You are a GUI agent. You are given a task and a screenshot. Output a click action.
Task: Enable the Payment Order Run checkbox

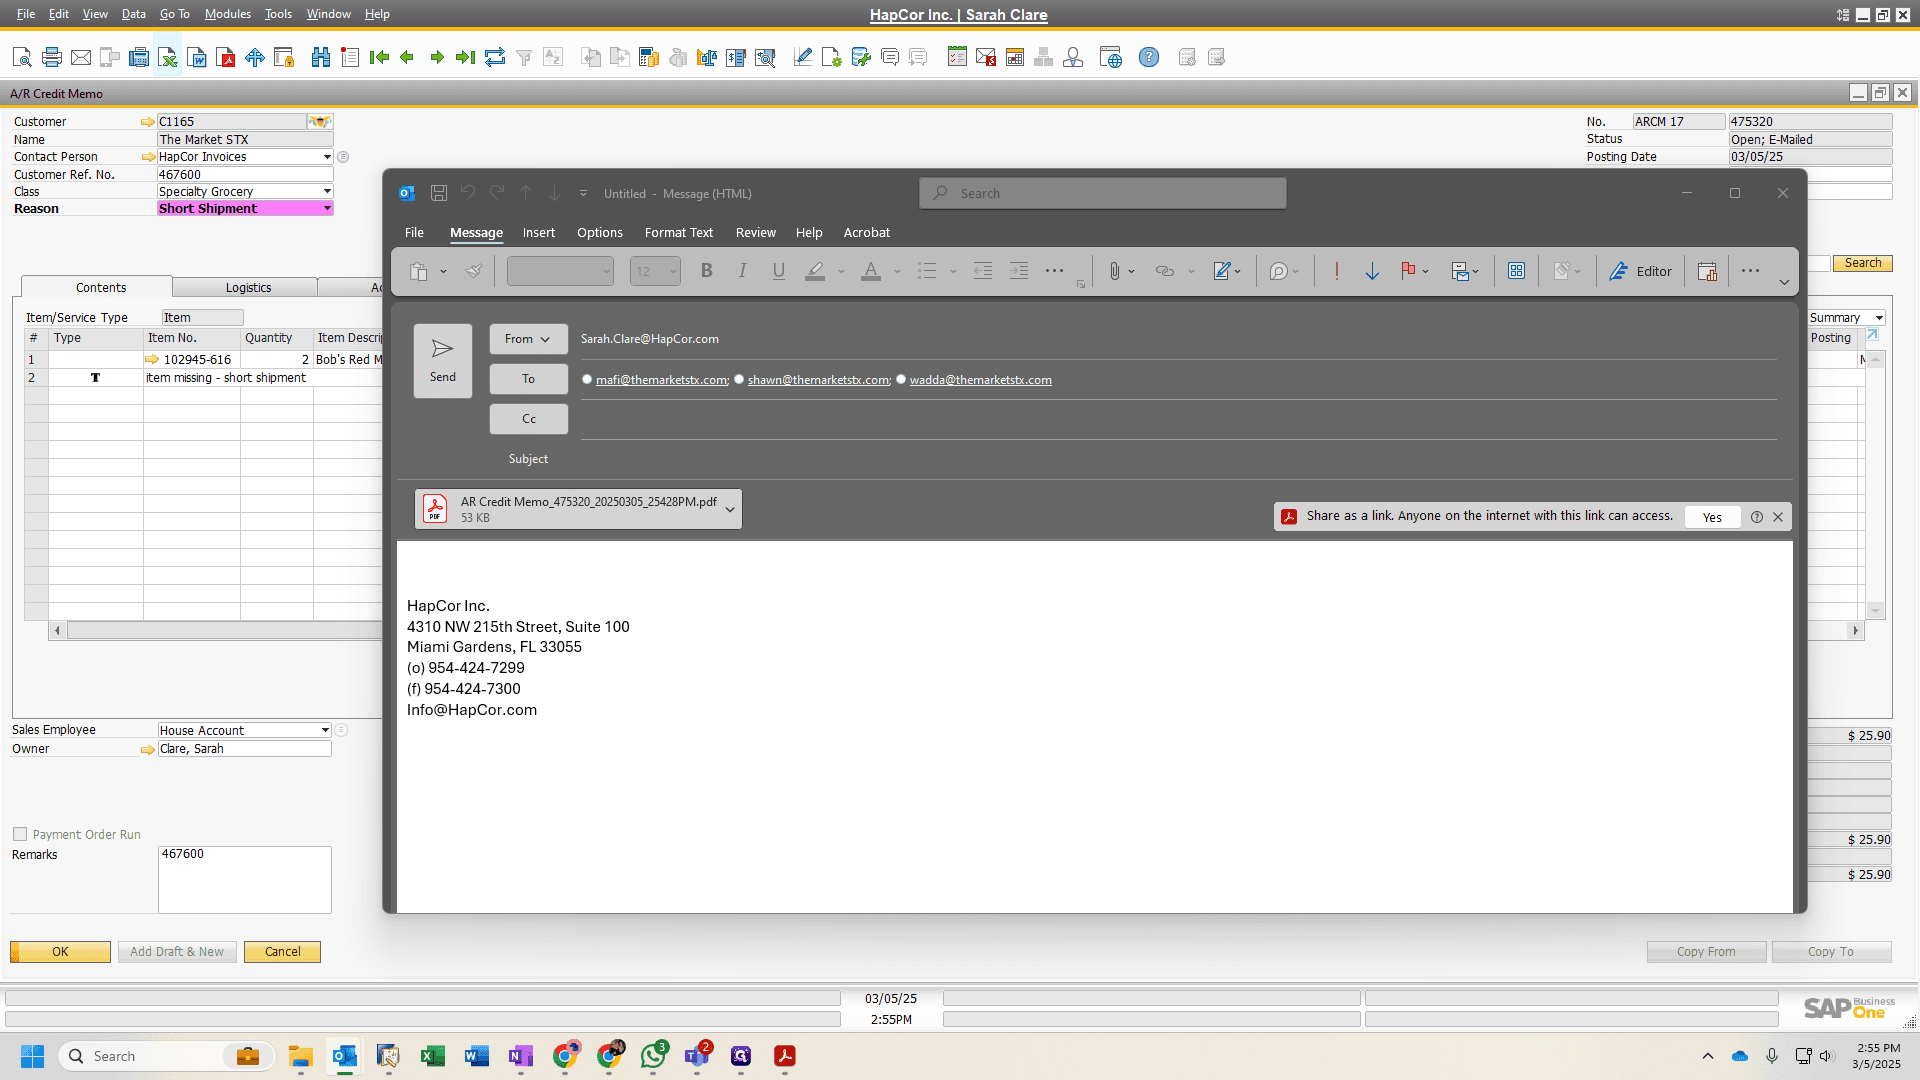point(20,834)
